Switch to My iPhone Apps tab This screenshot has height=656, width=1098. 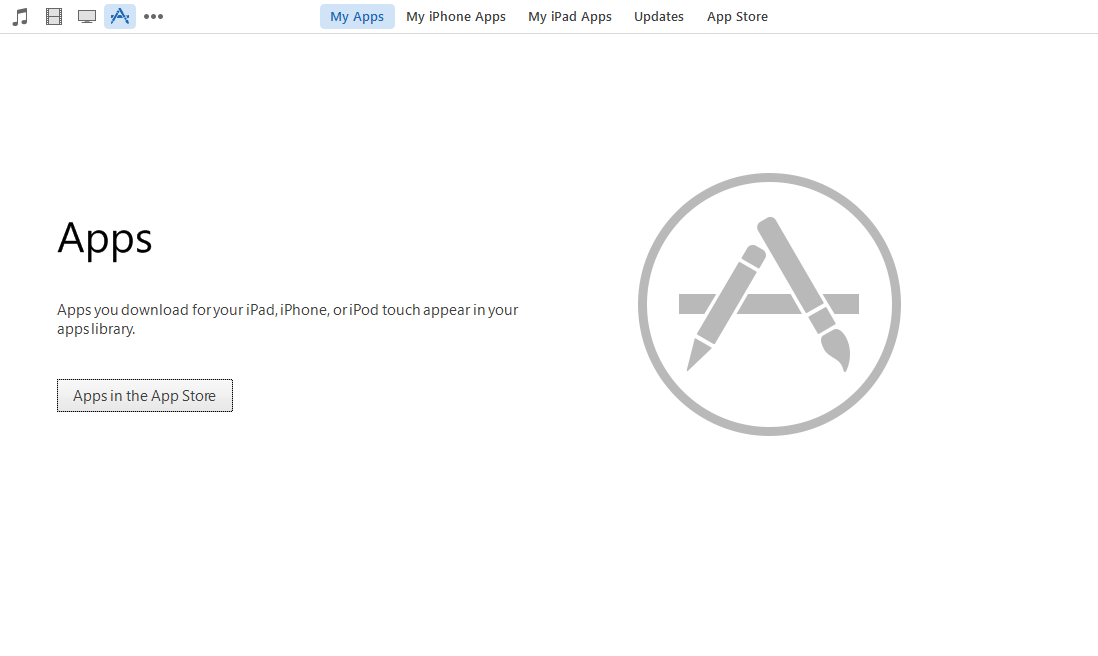coord(456,16)
